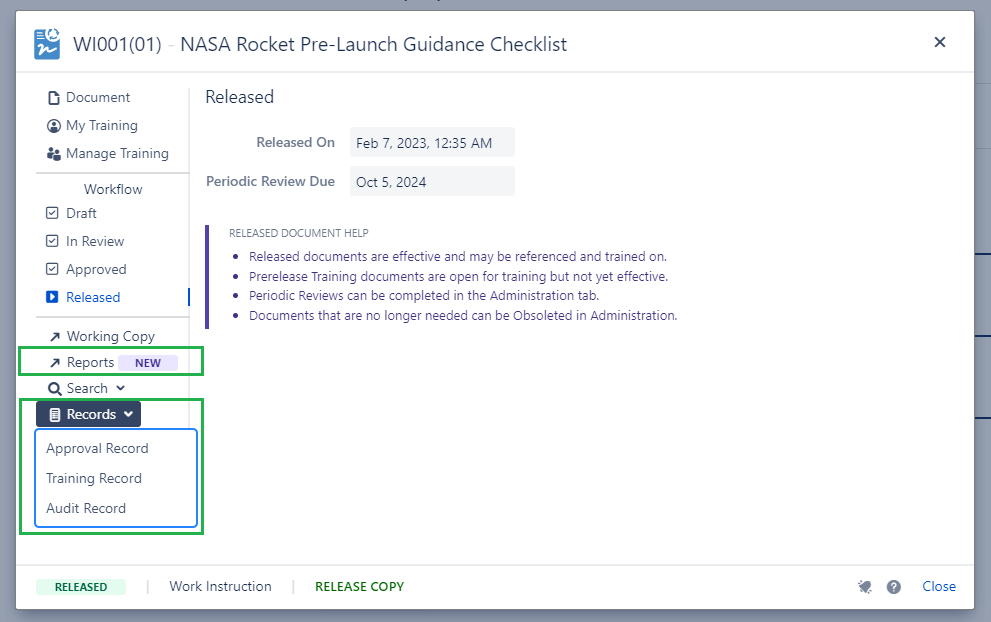Select the Released workflow step
Image resolution: width=991 pixels, height=622 pixels.
tap(92, 297)
